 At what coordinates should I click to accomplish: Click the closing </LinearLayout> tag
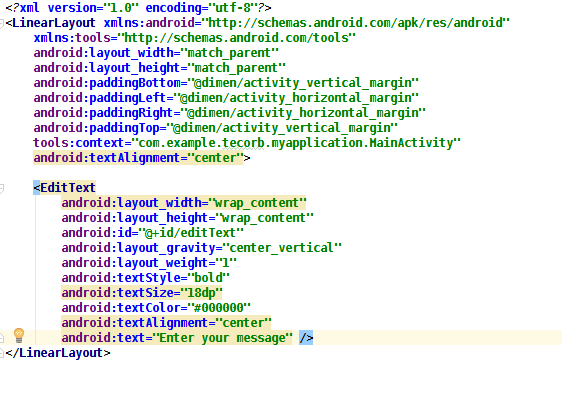(58, 353)
